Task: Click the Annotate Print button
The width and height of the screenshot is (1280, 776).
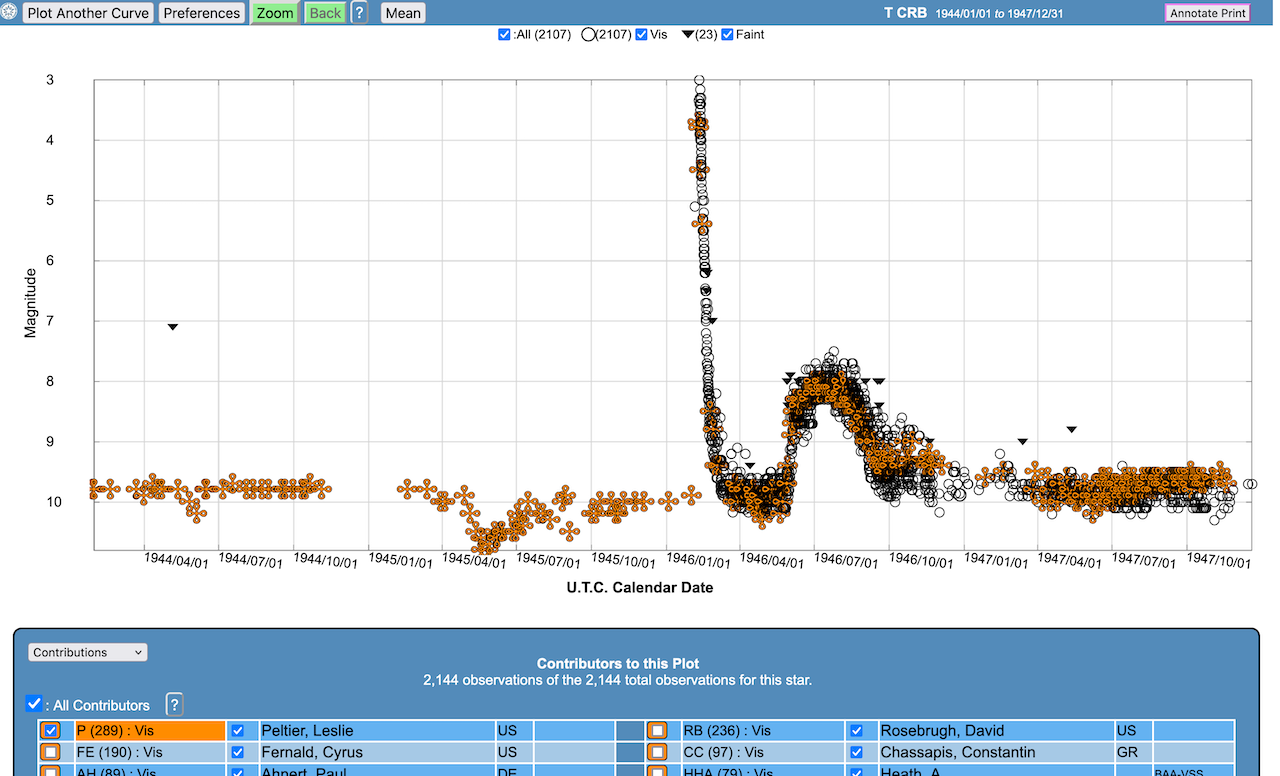Action: pos(1207,14)
